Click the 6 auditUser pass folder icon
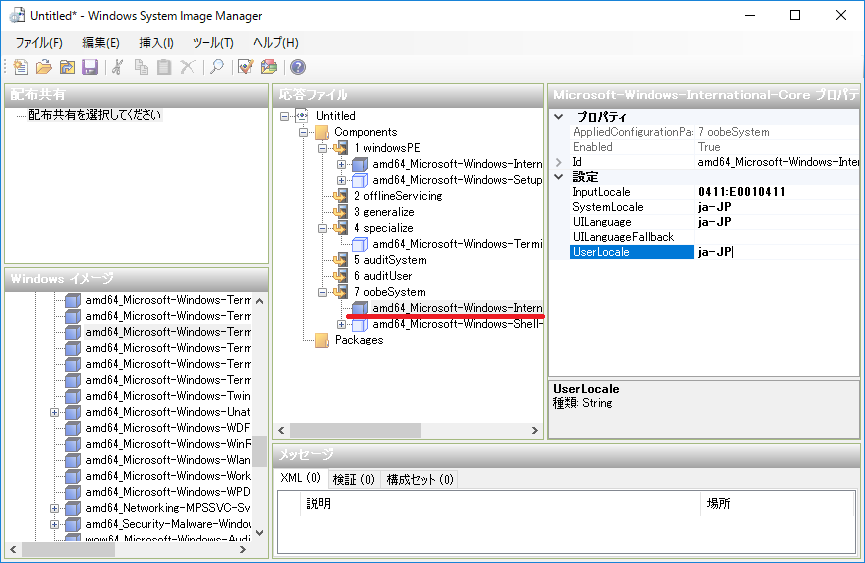 click(340, 276)
